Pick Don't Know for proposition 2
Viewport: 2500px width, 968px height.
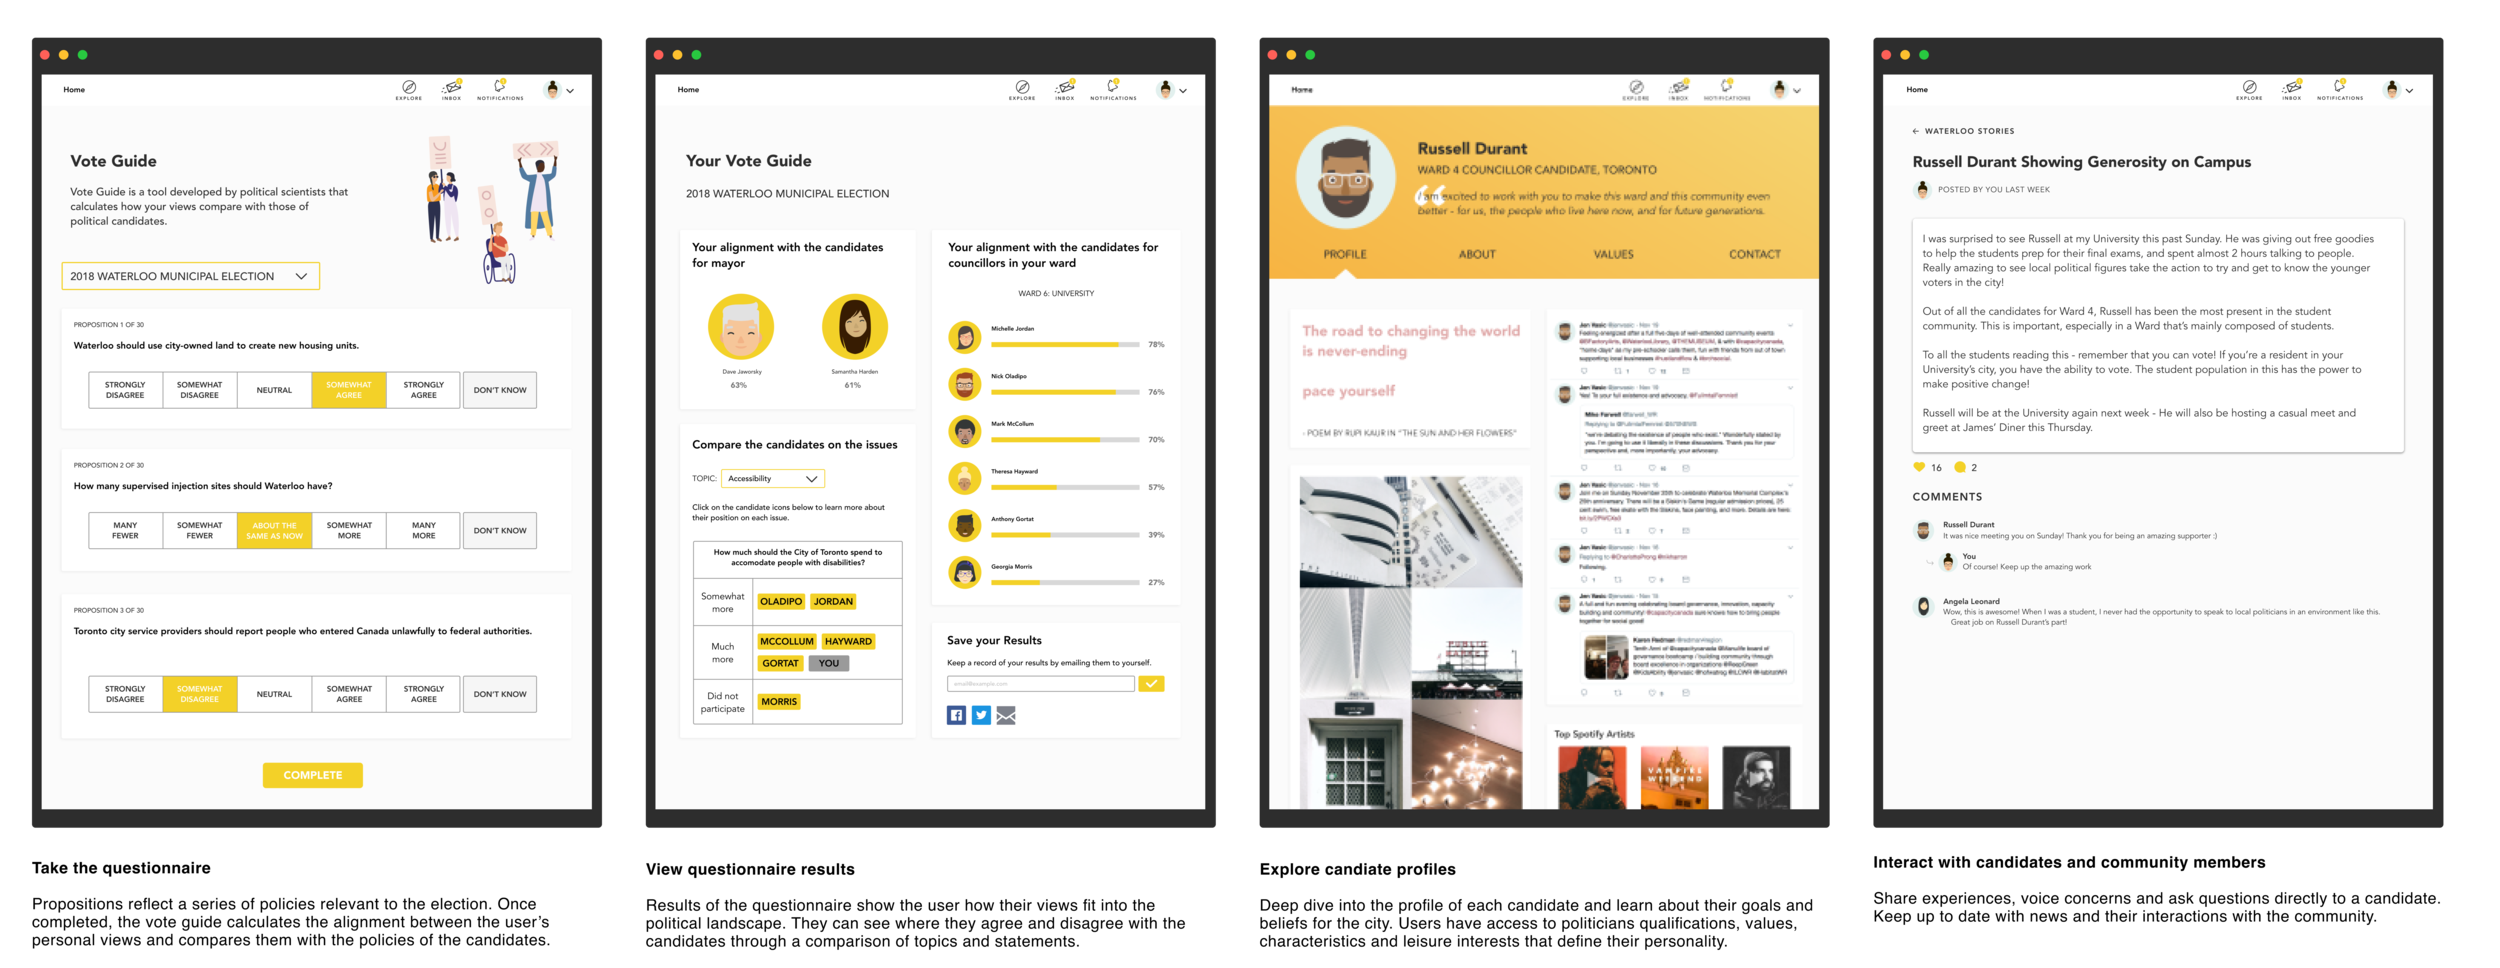coord(500,530)
